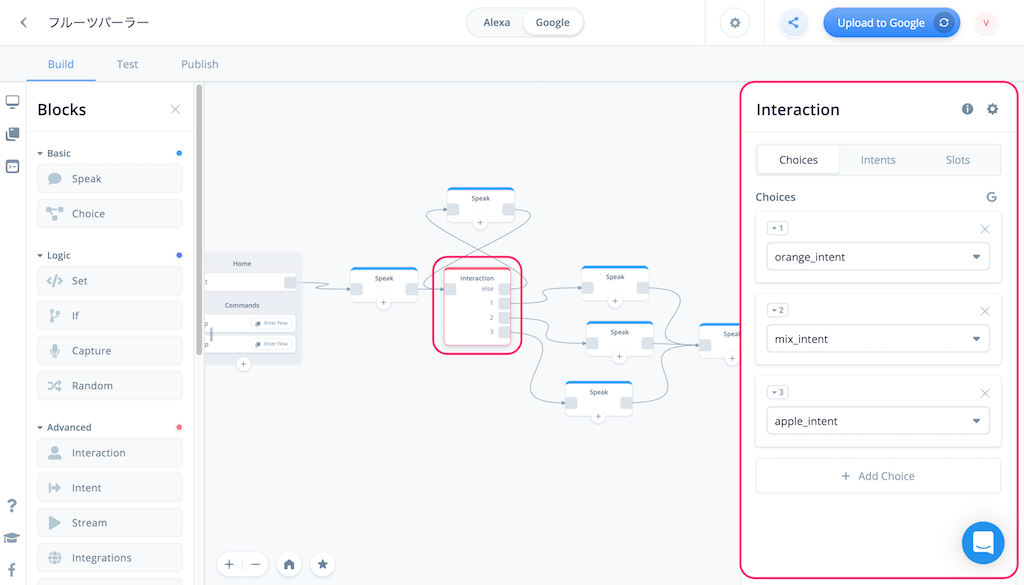Image resolution: width=1024 pixels, height=585 pixels.
Task: Open Interaction panel settings gear
Action: (x=993, y=109)
